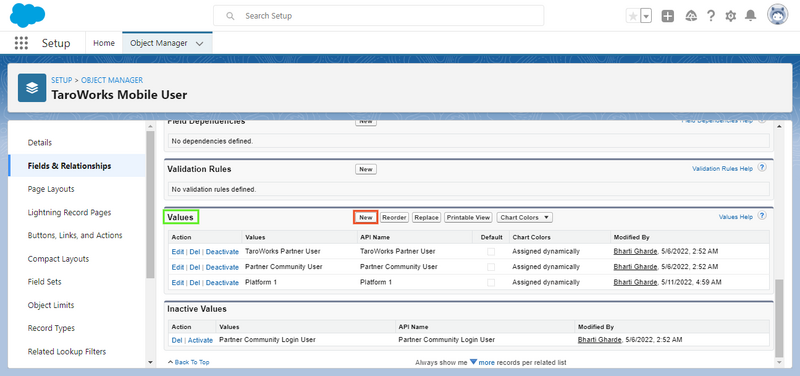Toggle Default checkbox for Platform 1
Viewport: 800px width, 376px height.
tap(491, 282)
